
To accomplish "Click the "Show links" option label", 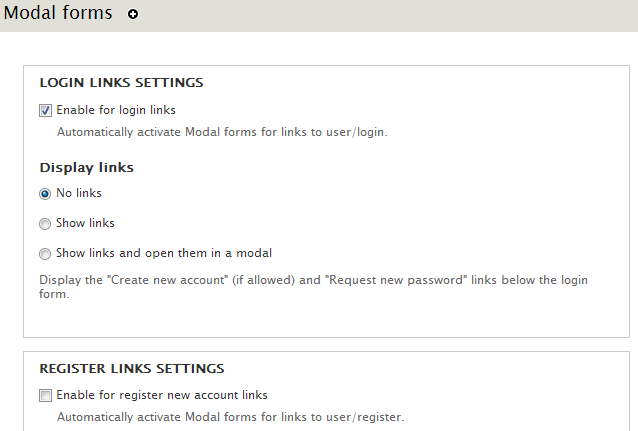I will click(x=85, y=223).
